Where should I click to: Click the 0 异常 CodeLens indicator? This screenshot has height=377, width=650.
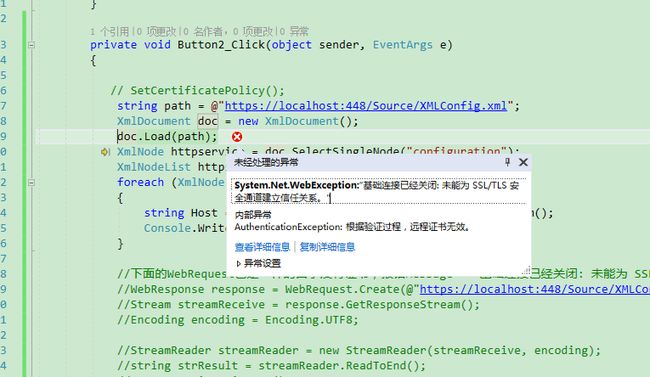[x=294, y=32]
